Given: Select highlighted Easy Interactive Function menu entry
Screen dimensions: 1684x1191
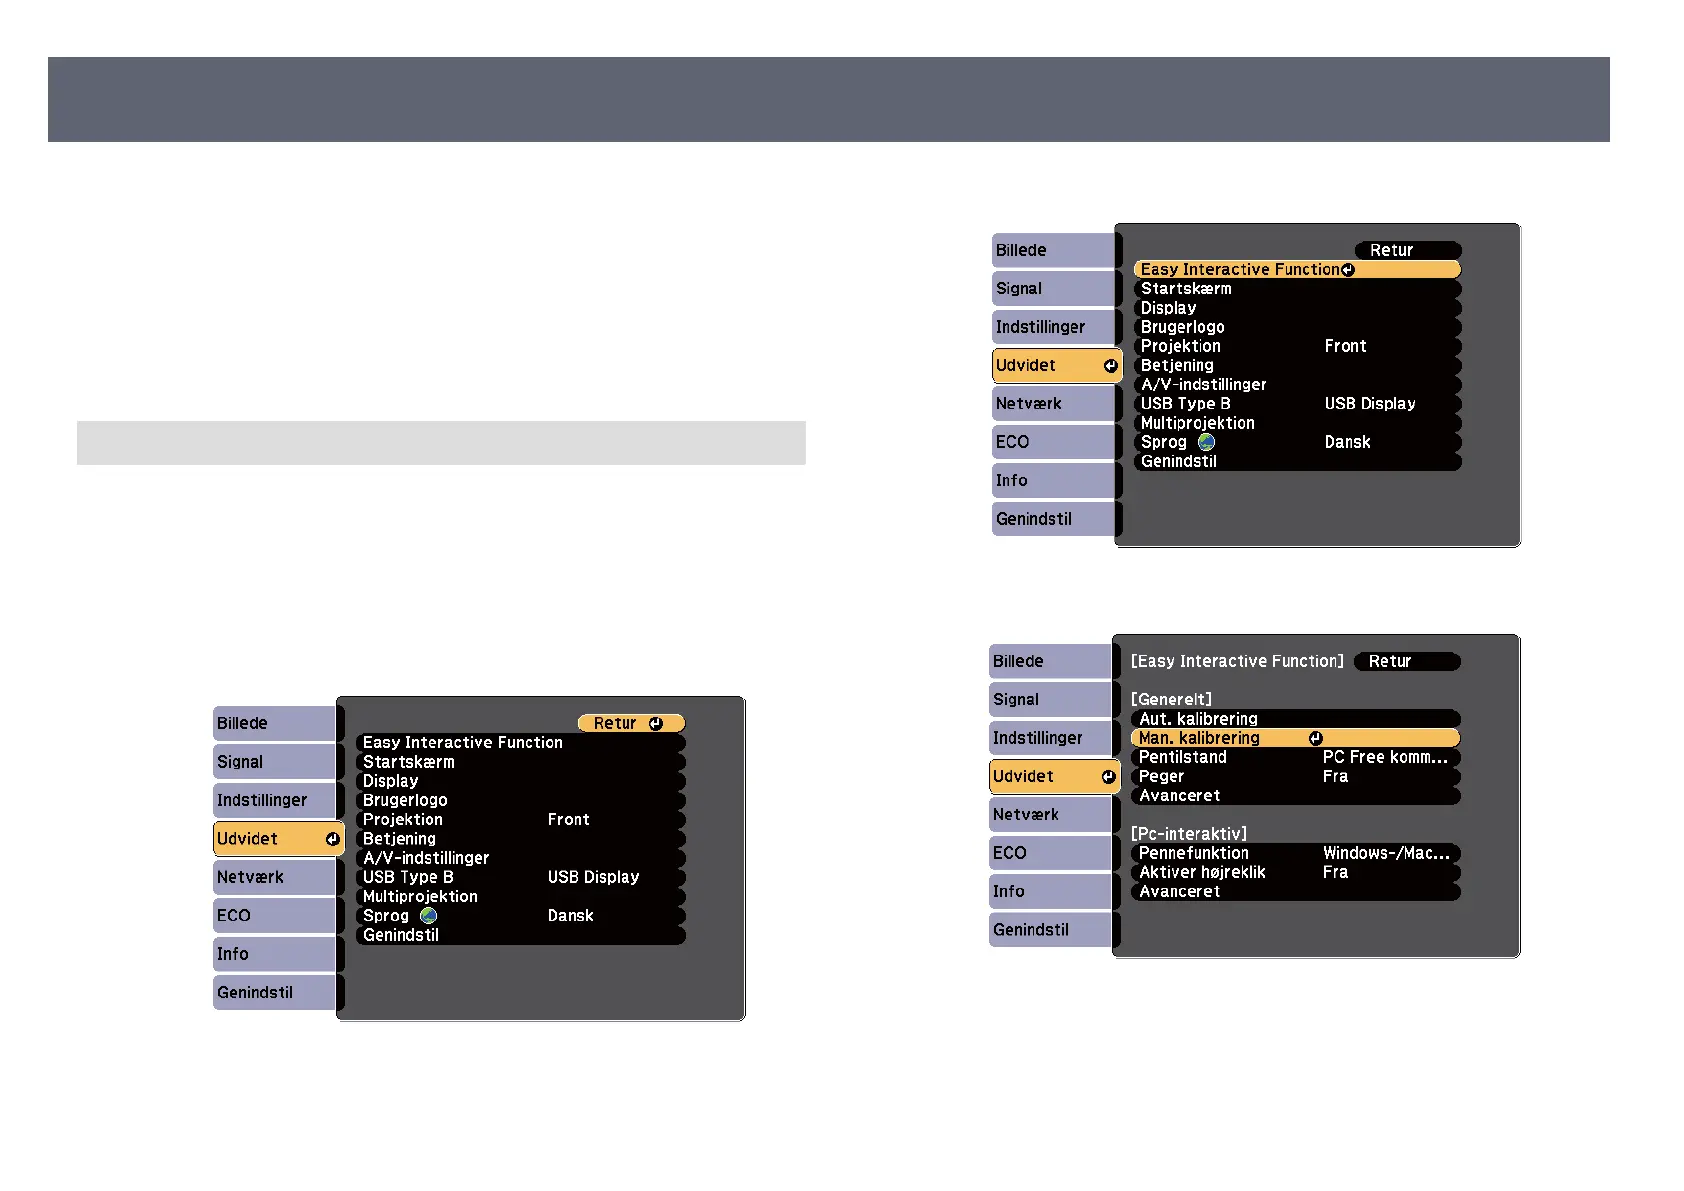Looking at the screenshot, I should pos(1240,270).
